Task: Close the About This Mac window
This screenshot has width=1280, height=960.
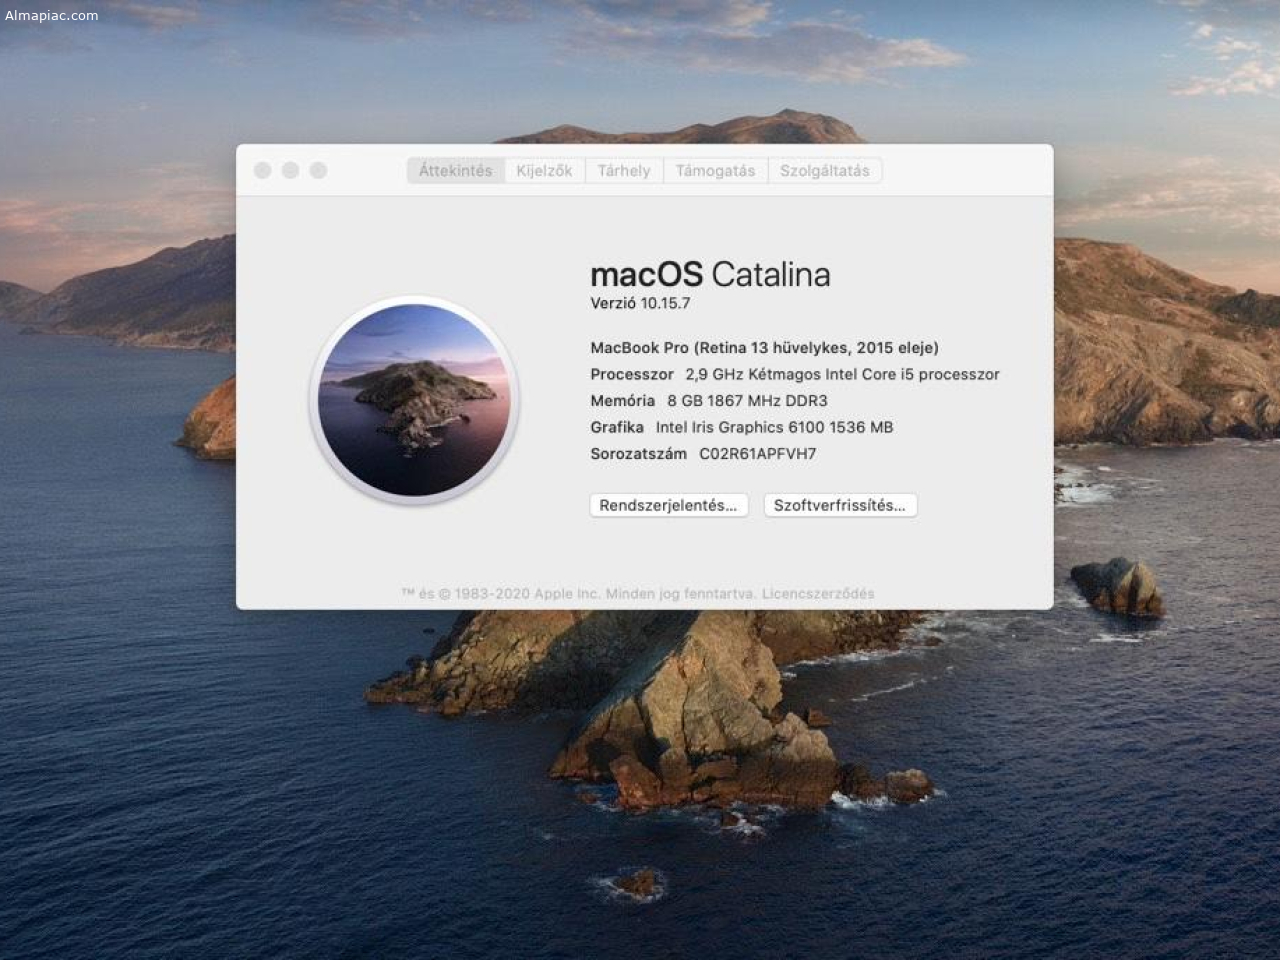Action: (x=263, y=171)
